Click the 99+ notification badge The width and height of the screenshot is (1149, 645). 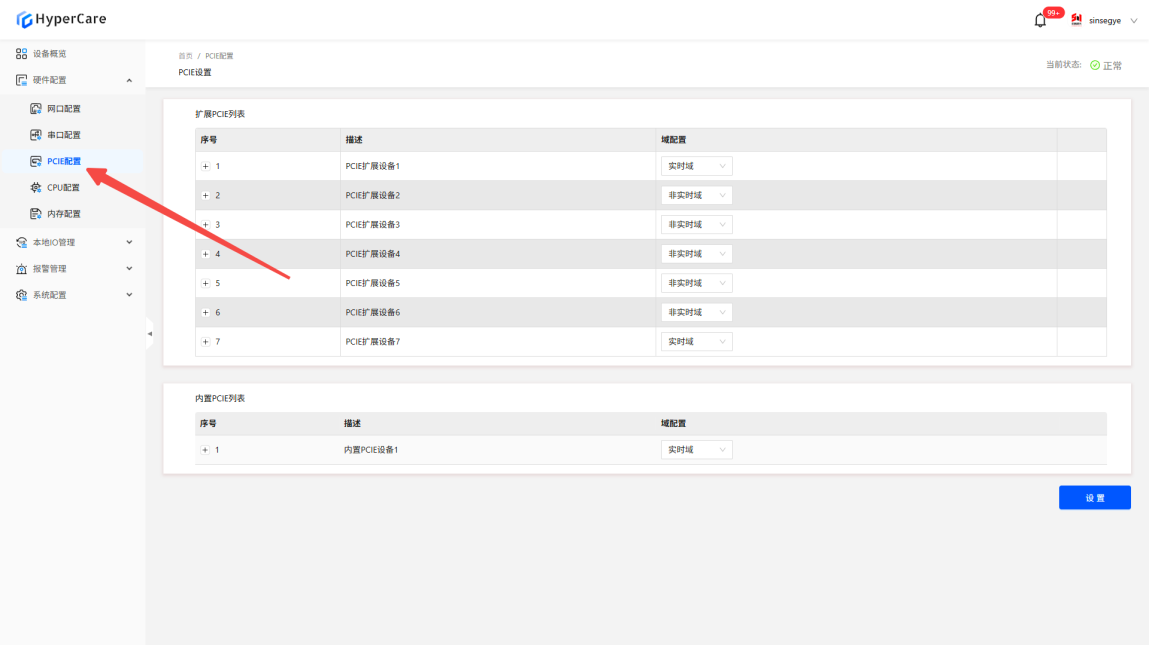coord(1054,12)
